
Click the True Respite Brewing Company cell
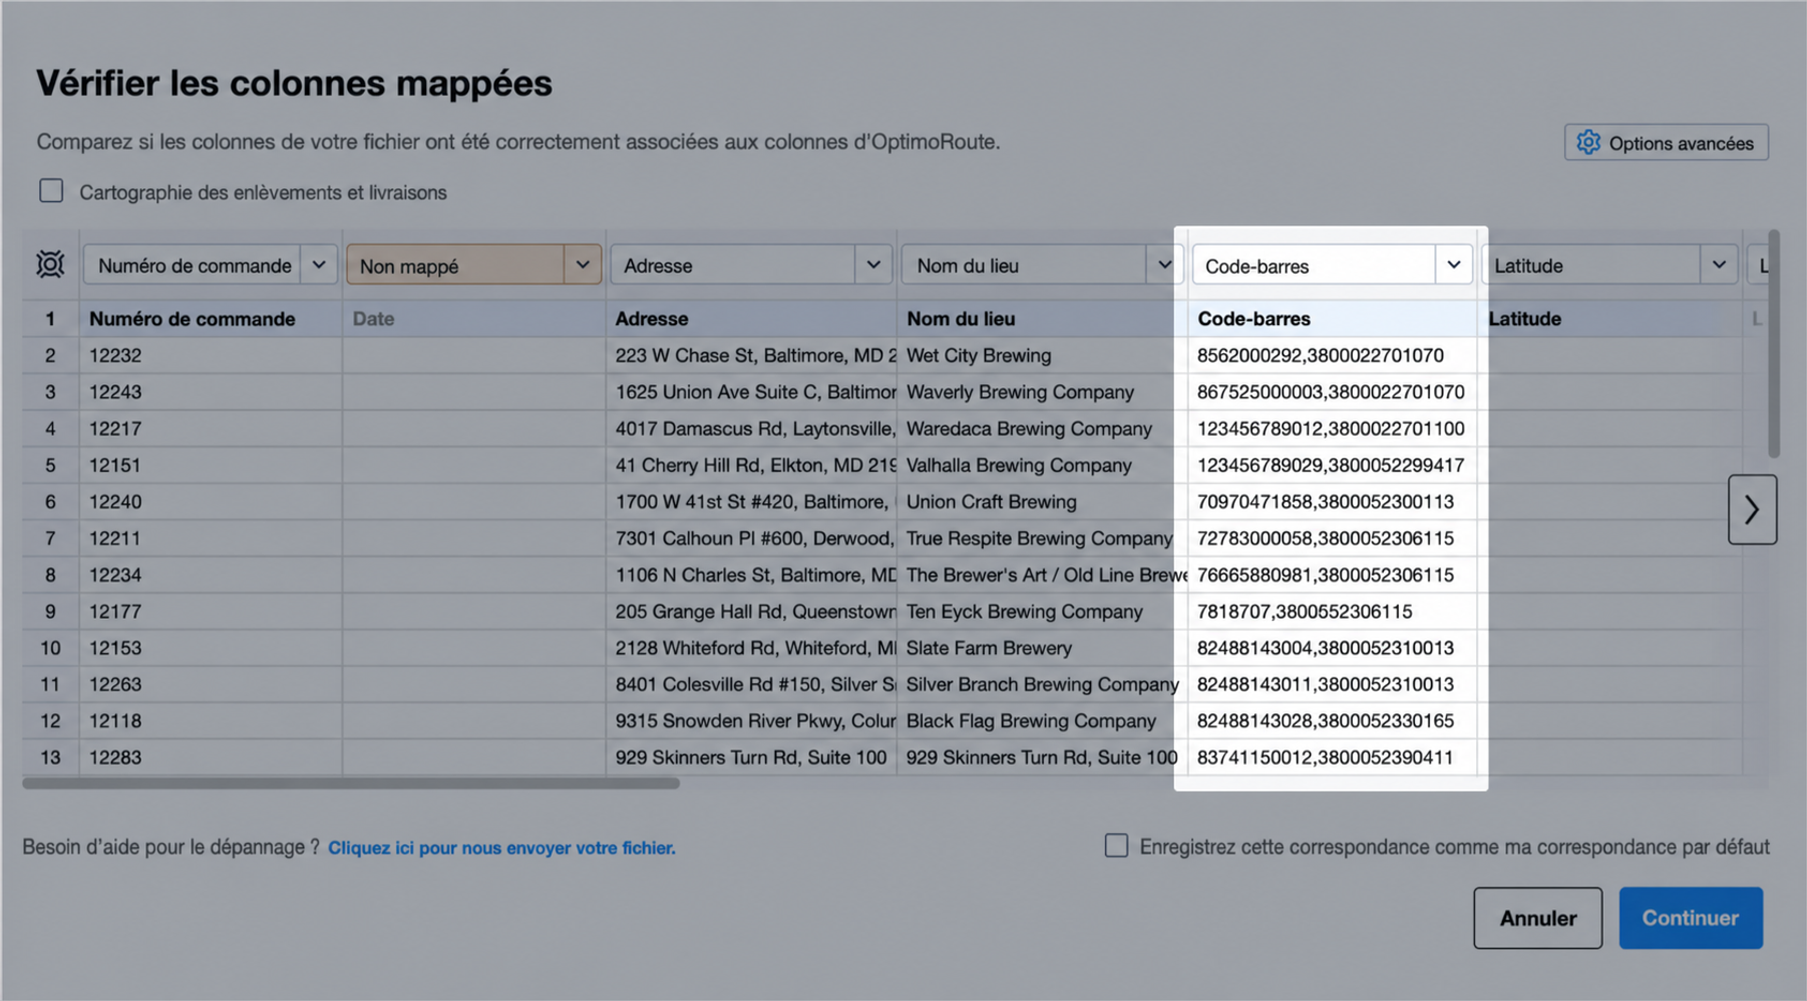click(1042, 538)
